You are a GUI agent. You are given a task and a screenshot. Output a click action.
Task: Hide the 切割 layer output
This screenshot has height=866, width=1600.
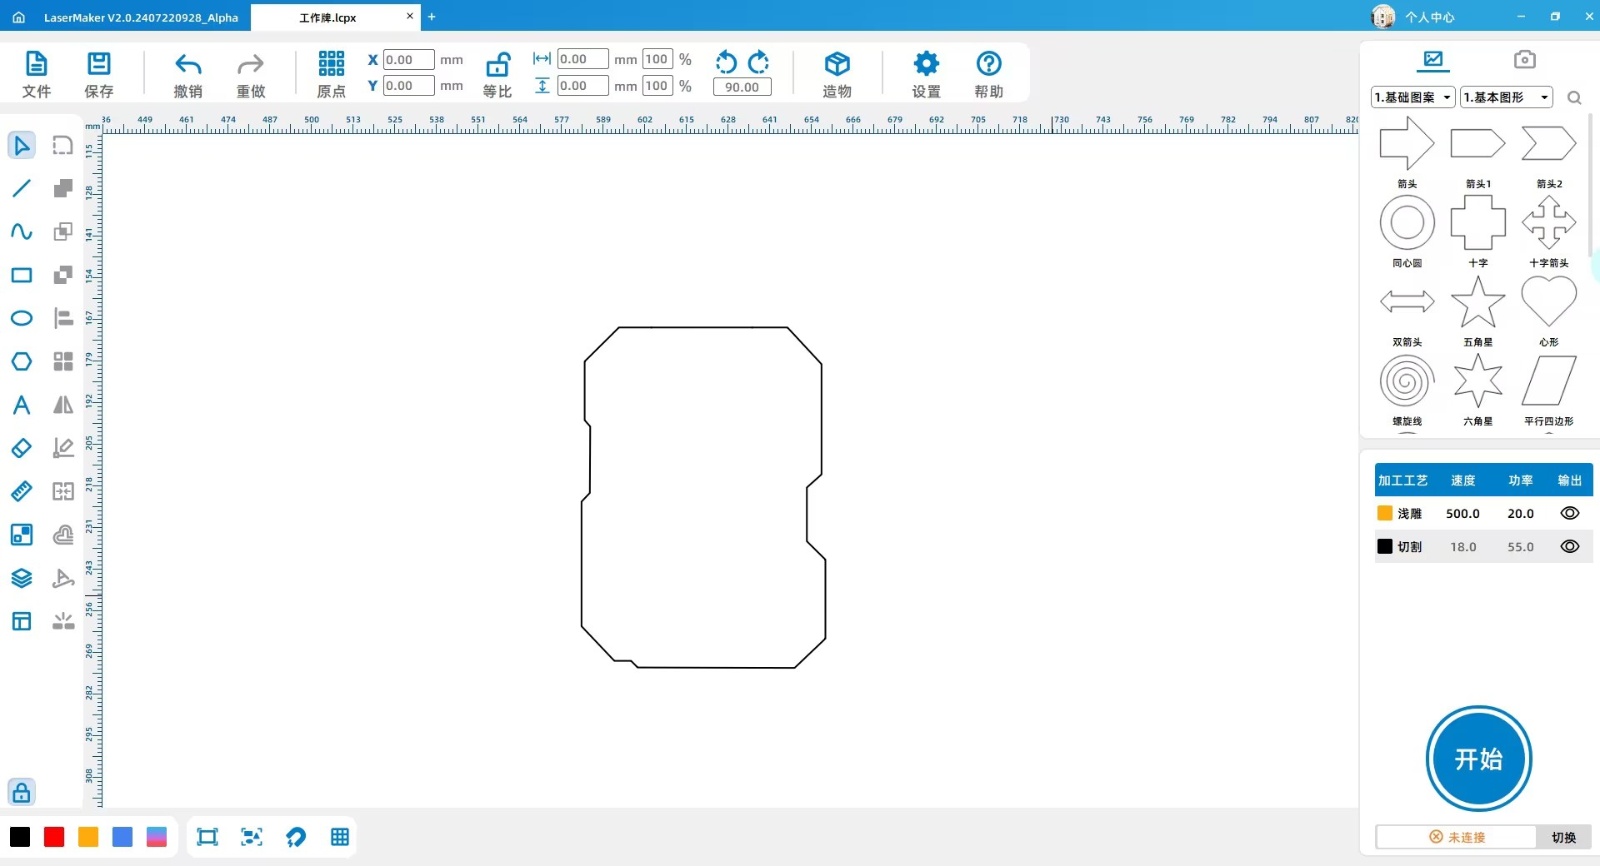[1569, 547]
